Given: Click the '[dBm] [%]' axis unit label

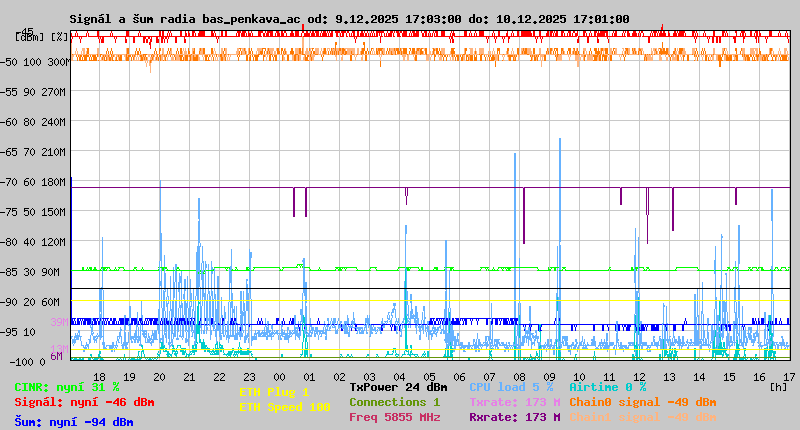Looking at the screenshot, I should click(x=42, y=37).
